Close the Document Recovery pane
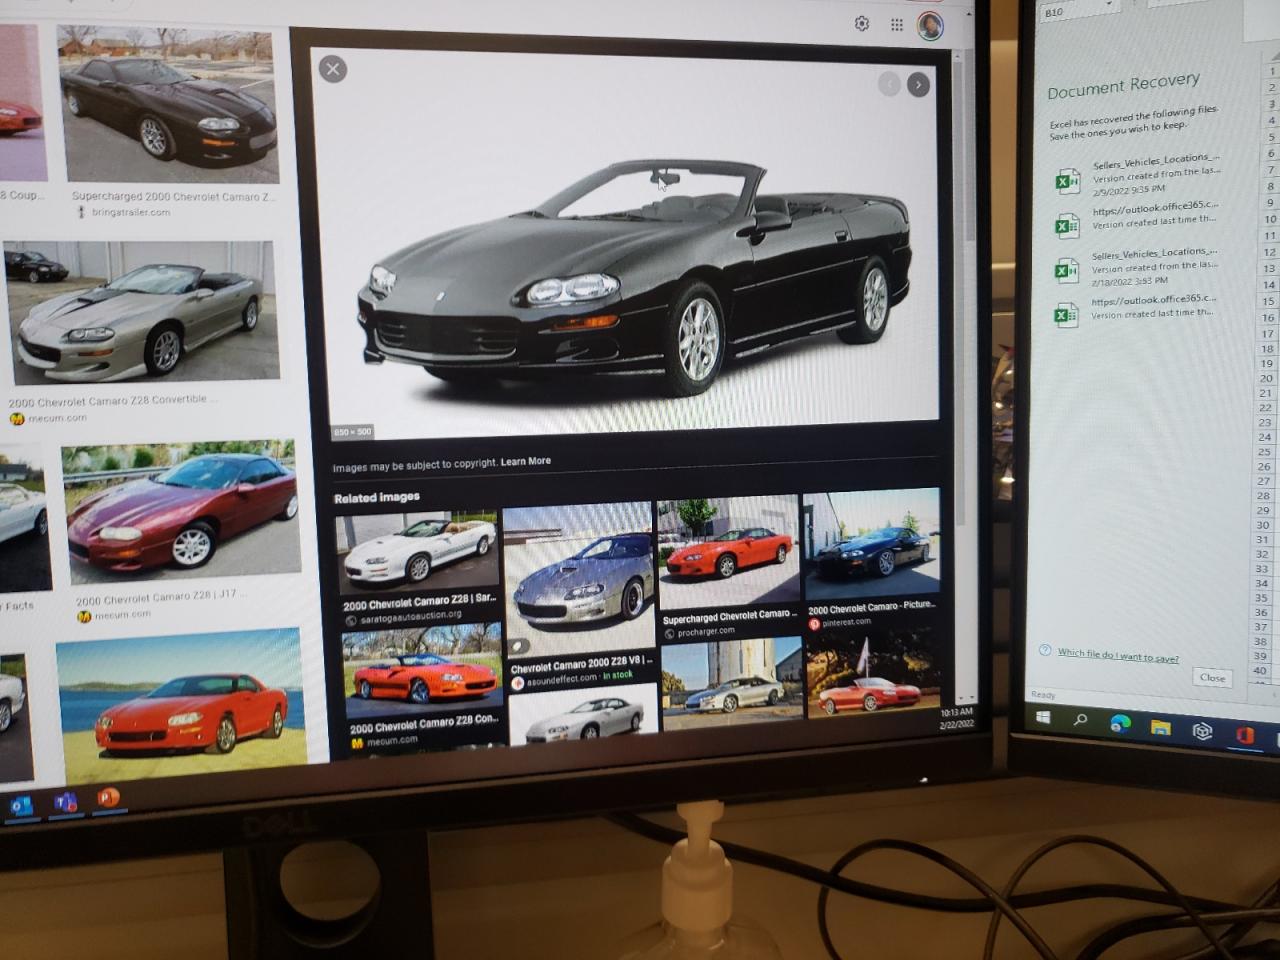The height and width of the screenshot is (960, 1280). coord(1213,677)
